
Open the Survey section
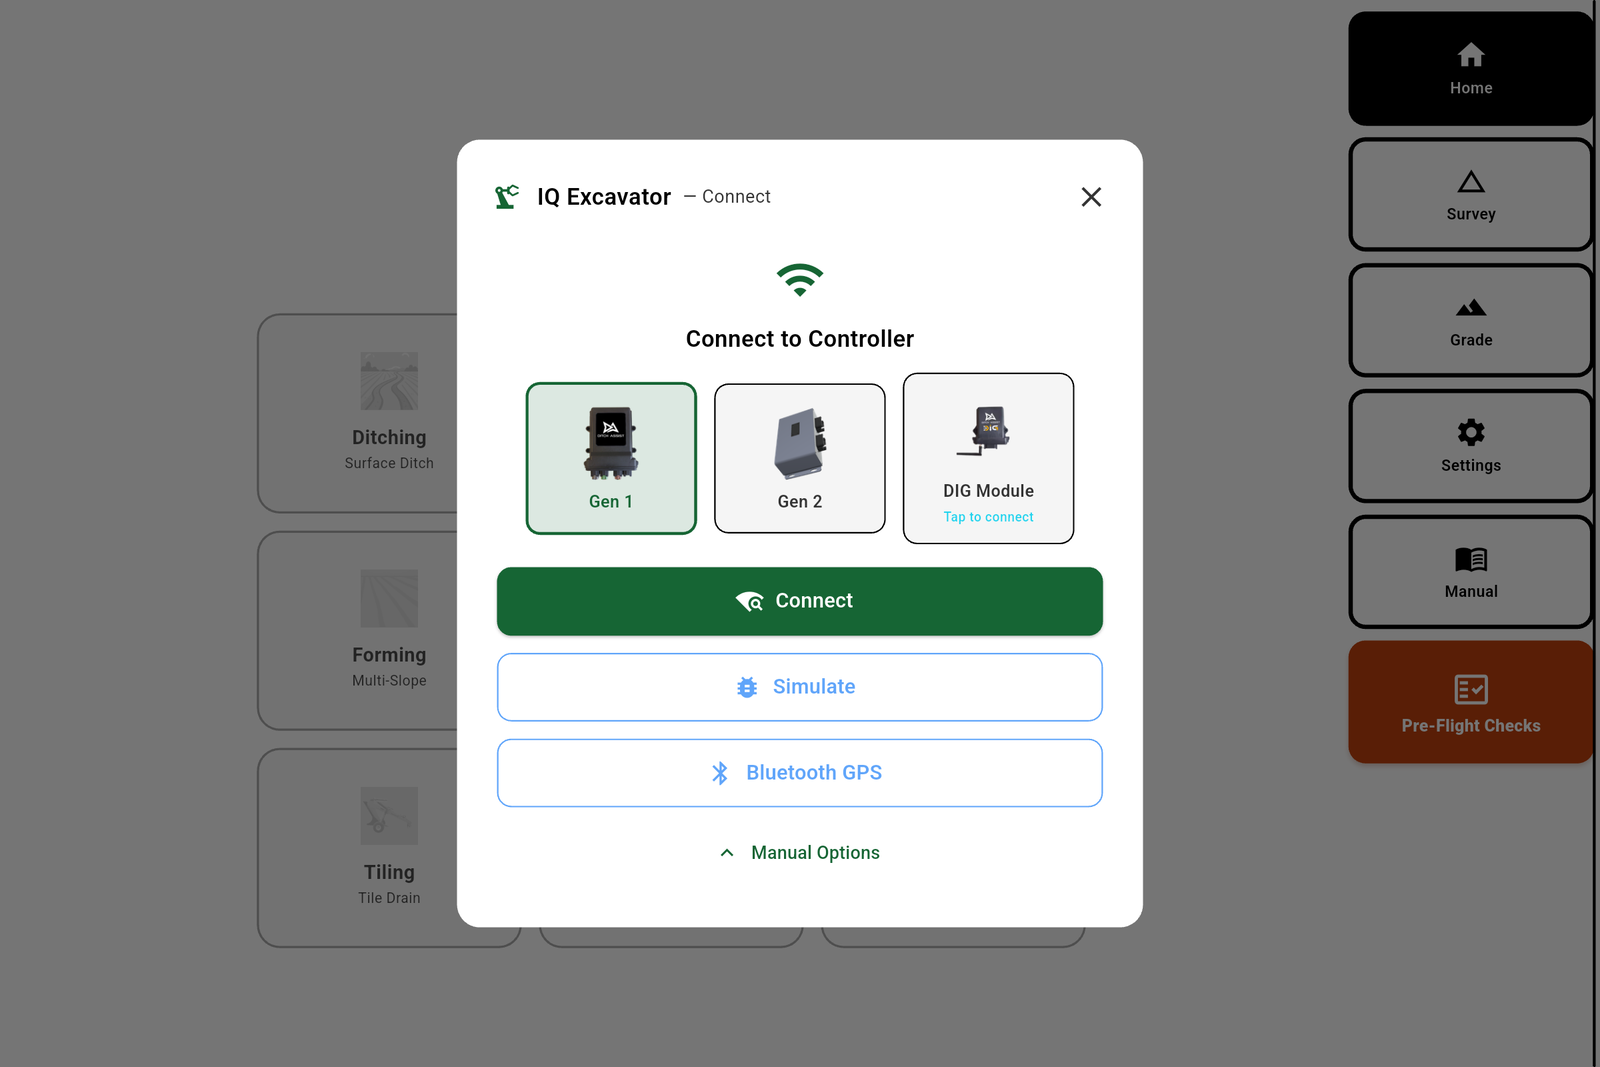point(1471,195)
